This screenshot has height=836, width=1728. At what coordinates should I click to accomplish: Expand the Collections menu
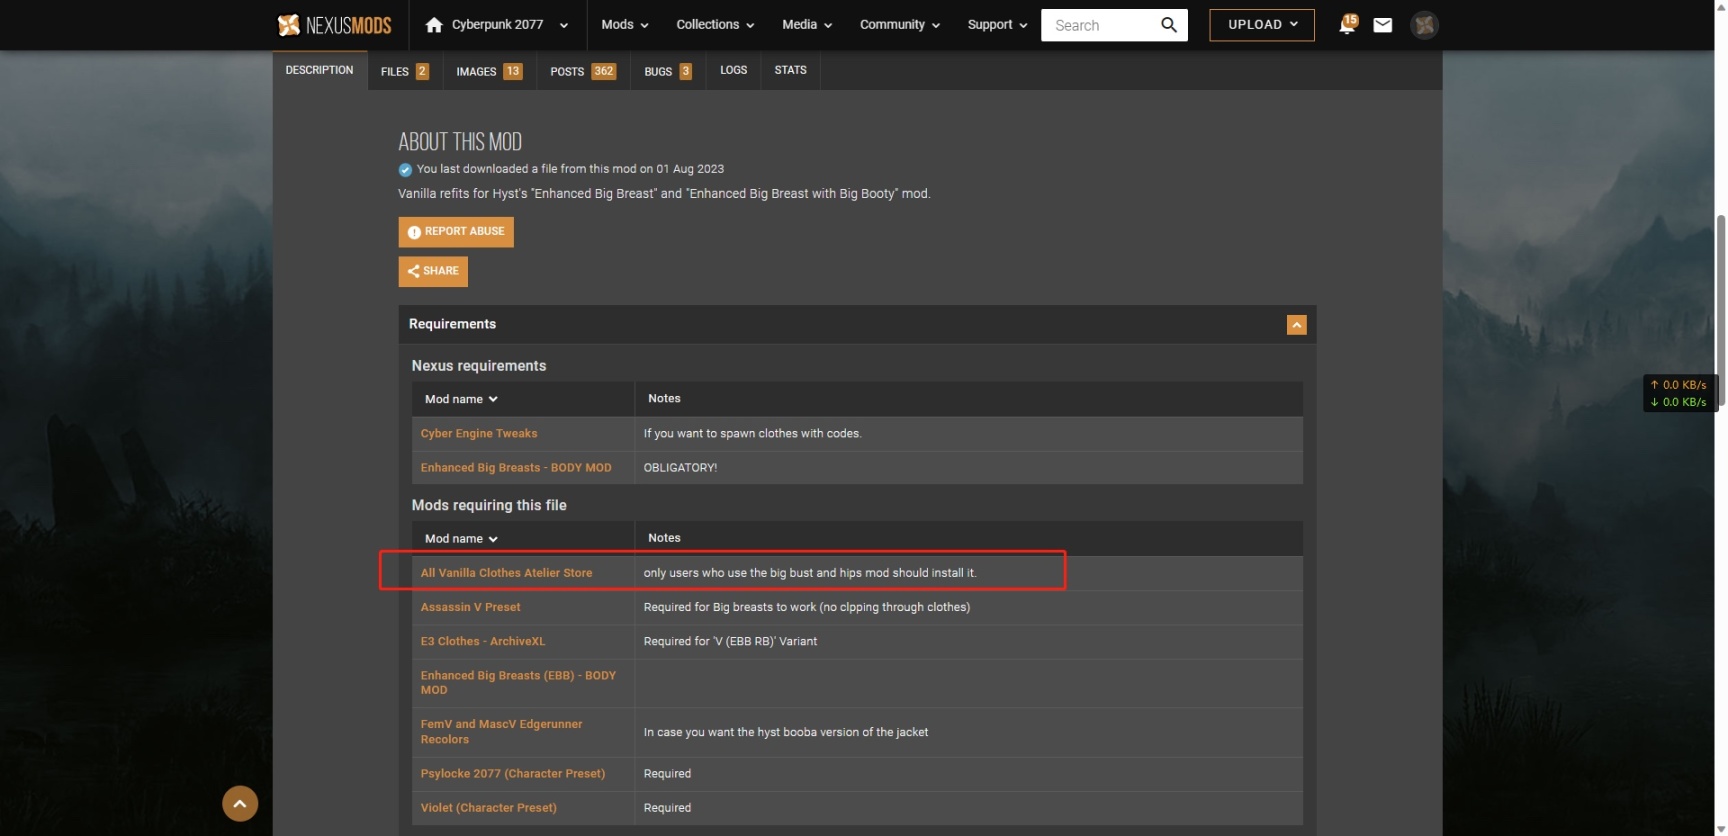click(715, 25)
